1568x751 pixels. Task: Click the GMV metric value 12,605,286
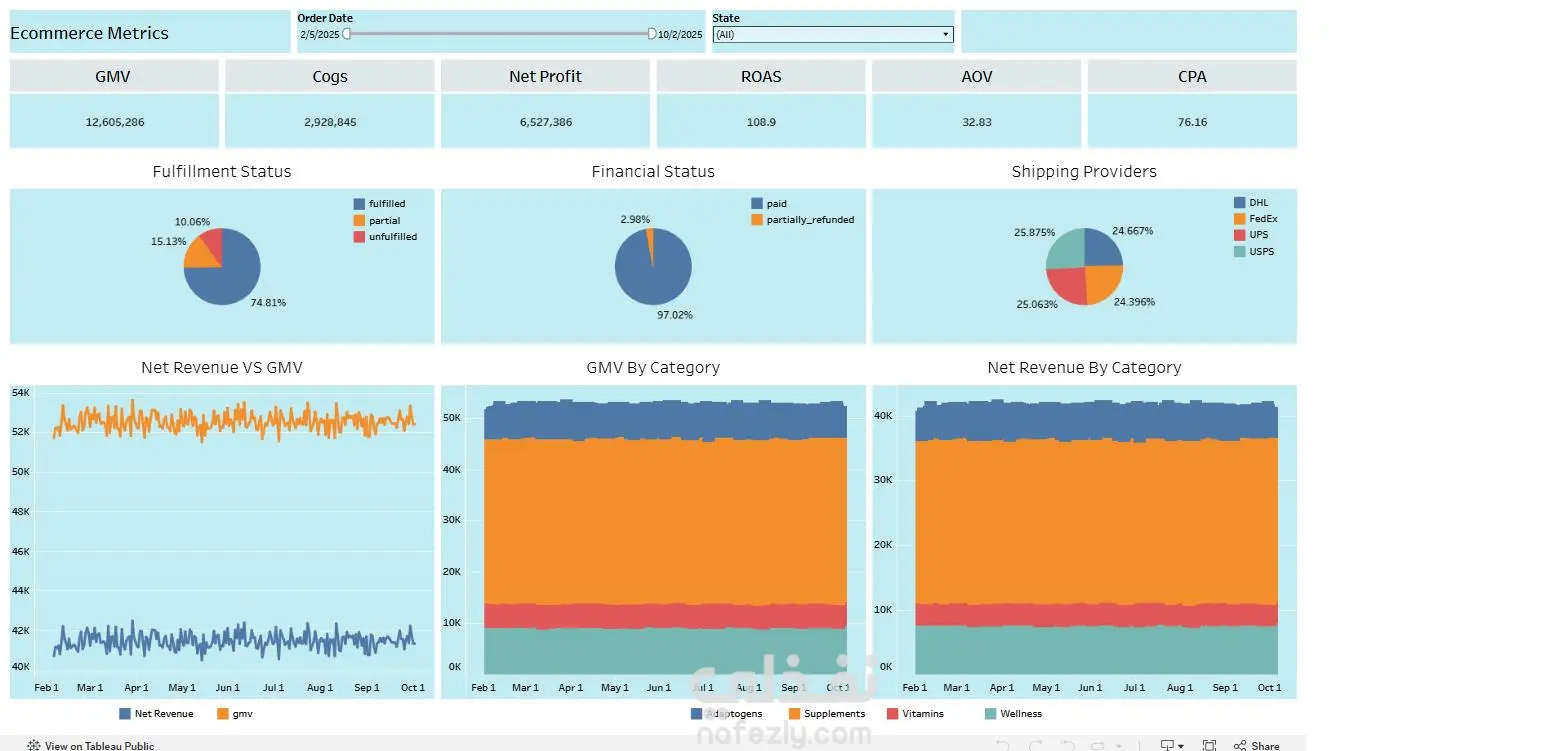(x=115, y=122)
